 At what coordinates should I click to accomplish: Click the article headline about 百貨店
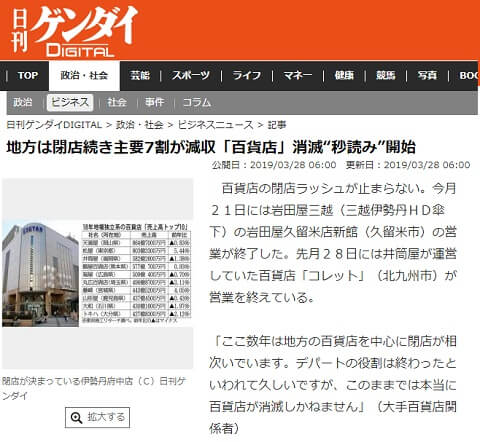coord(211,147)
